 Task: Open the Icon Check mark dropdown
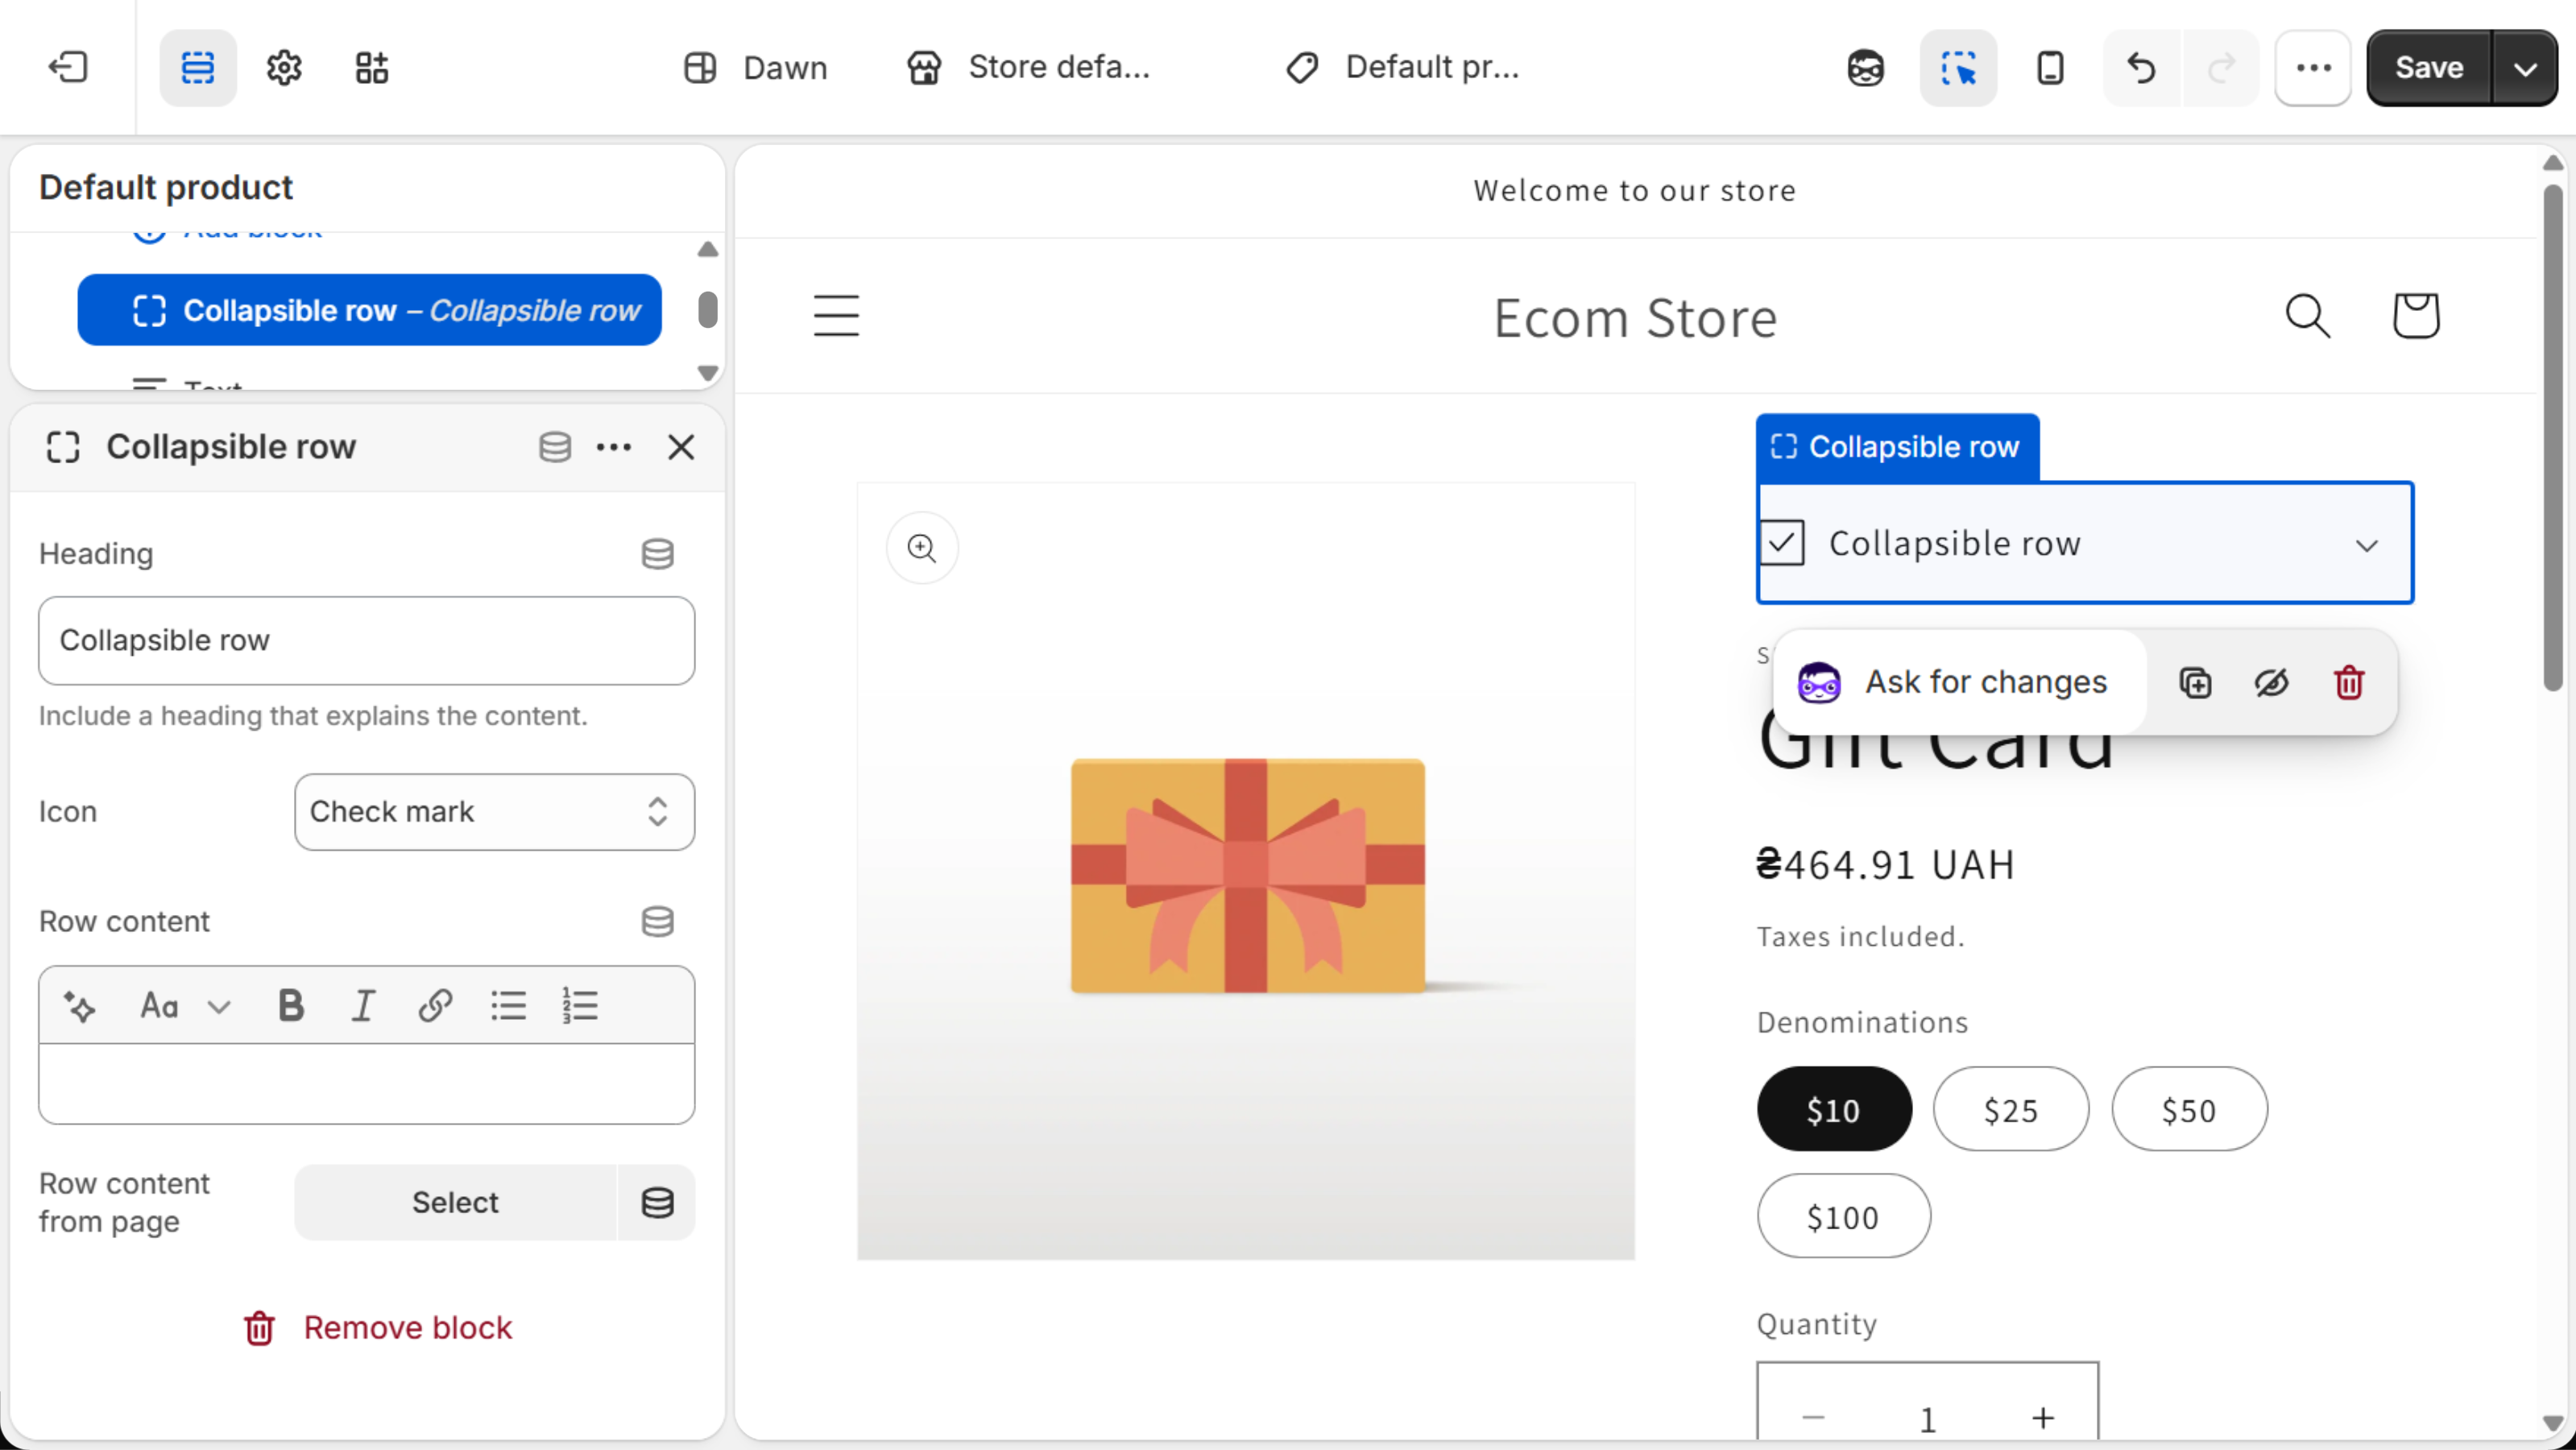tap(495, 812)
